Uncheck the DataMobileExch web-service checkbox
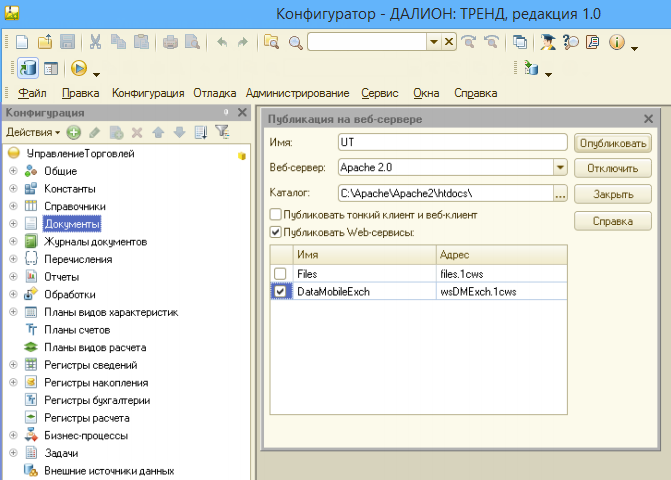The height and width of the screenshot is (480, 671). (x=280, y=291)
